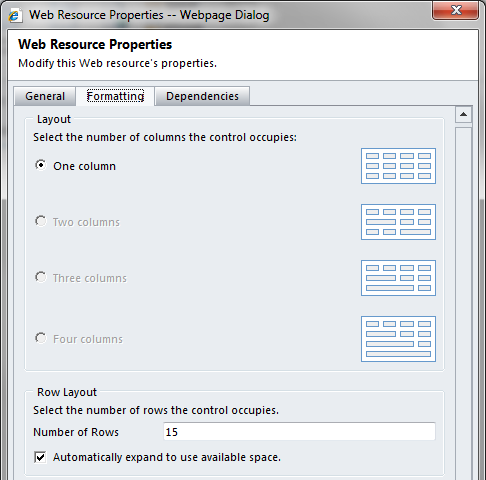Select the Two columns radio button
486x480 pixels.
tap(41, 221)
